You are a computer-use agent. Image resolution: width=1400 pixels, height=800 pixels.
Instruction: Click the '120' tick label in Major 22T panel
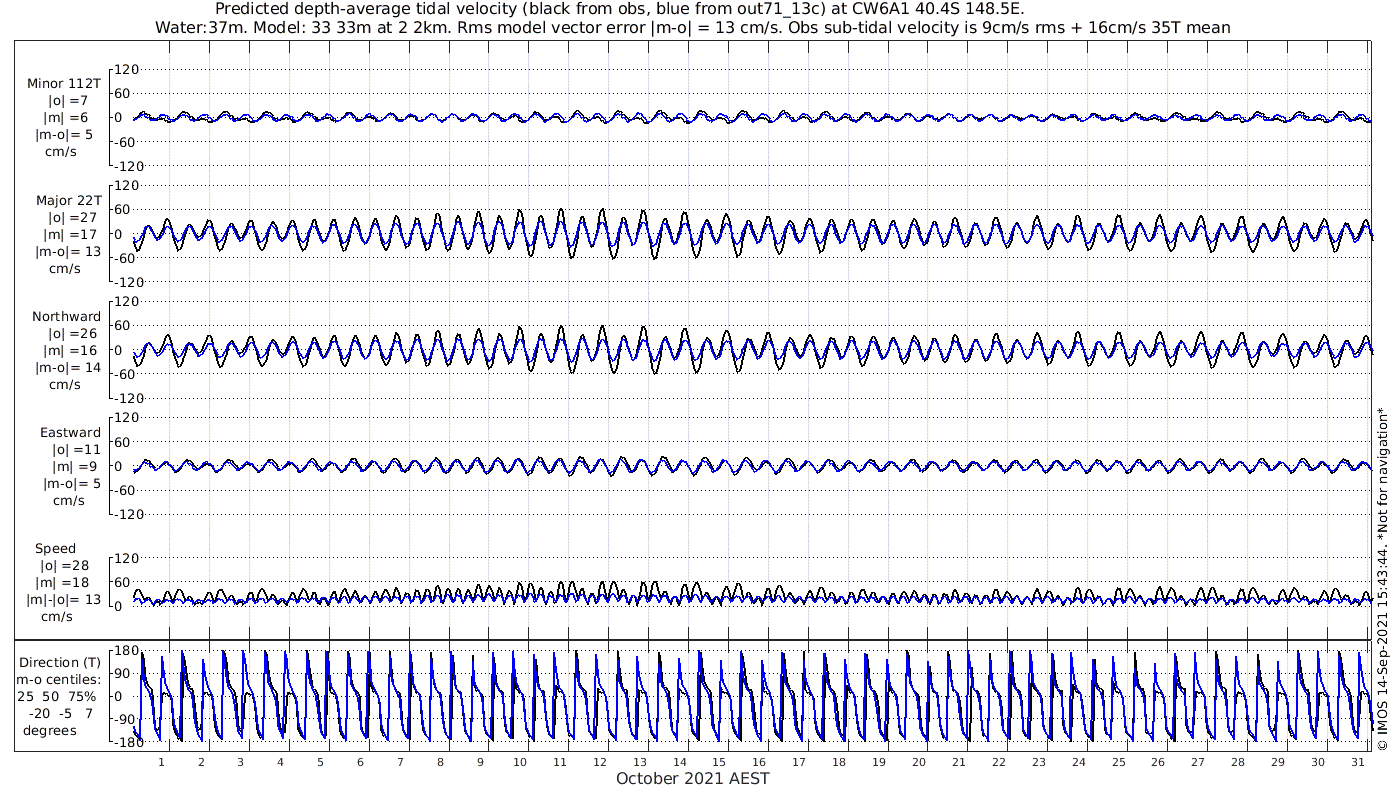[128, 186]
